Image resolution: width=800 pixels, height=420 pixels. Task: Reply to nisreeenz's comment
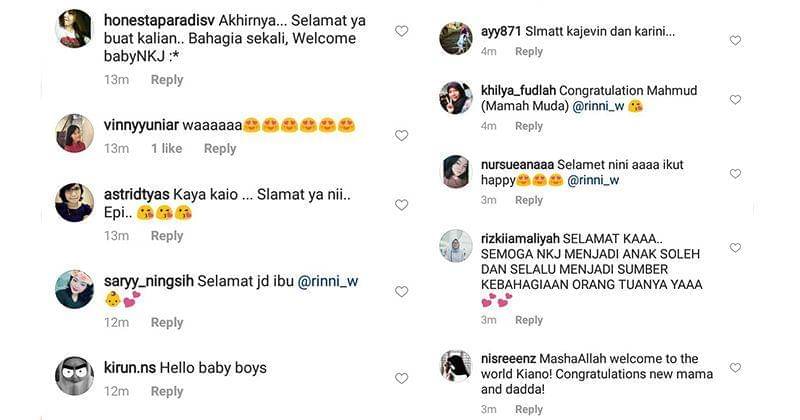click(x=529, y=409)
